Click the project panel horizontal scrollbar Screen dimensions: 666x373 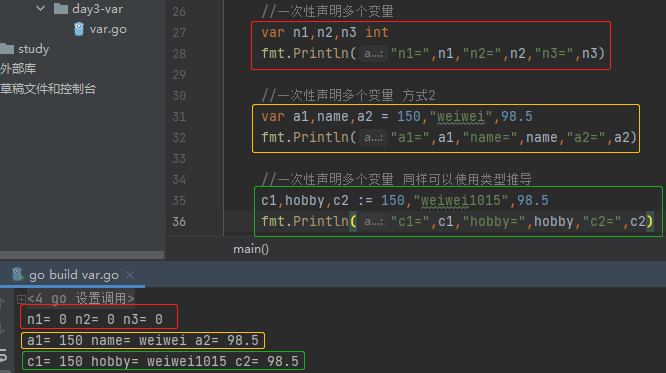(x=82, y=255)
